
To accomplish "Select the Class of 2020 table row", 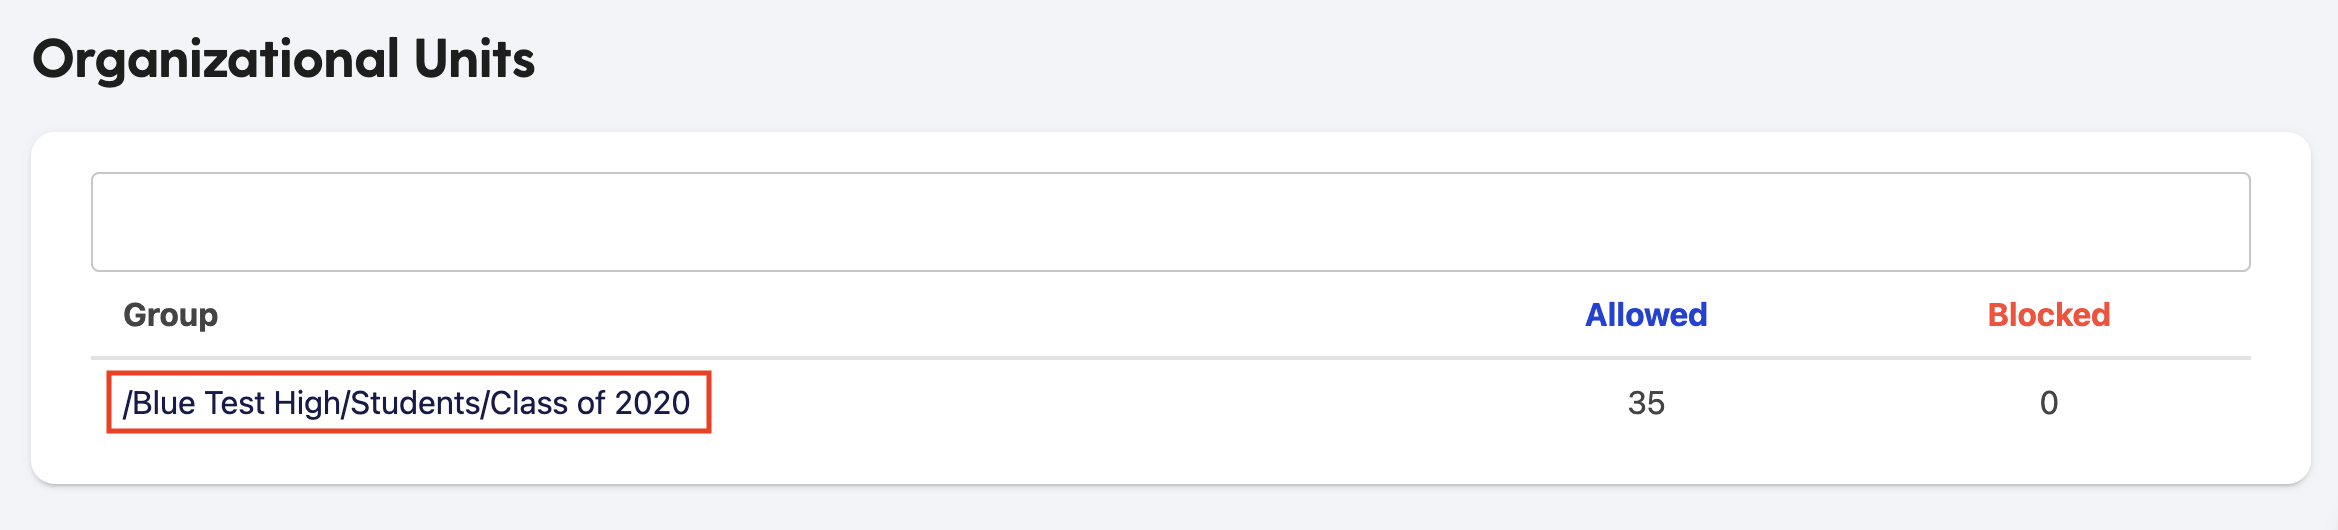I will pyautogui.click(x=1170, y=403).
